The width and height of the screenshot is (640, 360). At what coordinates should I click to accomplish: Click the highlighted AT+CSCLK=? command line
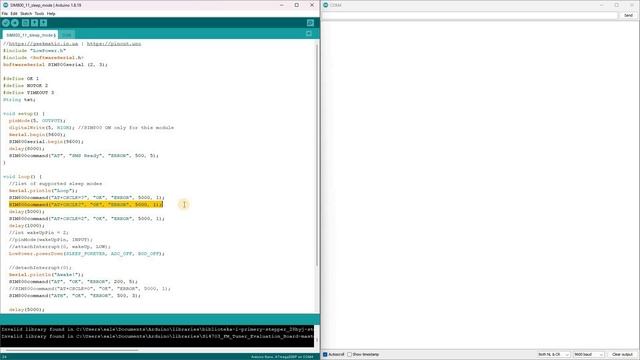[x=86, y=204]
